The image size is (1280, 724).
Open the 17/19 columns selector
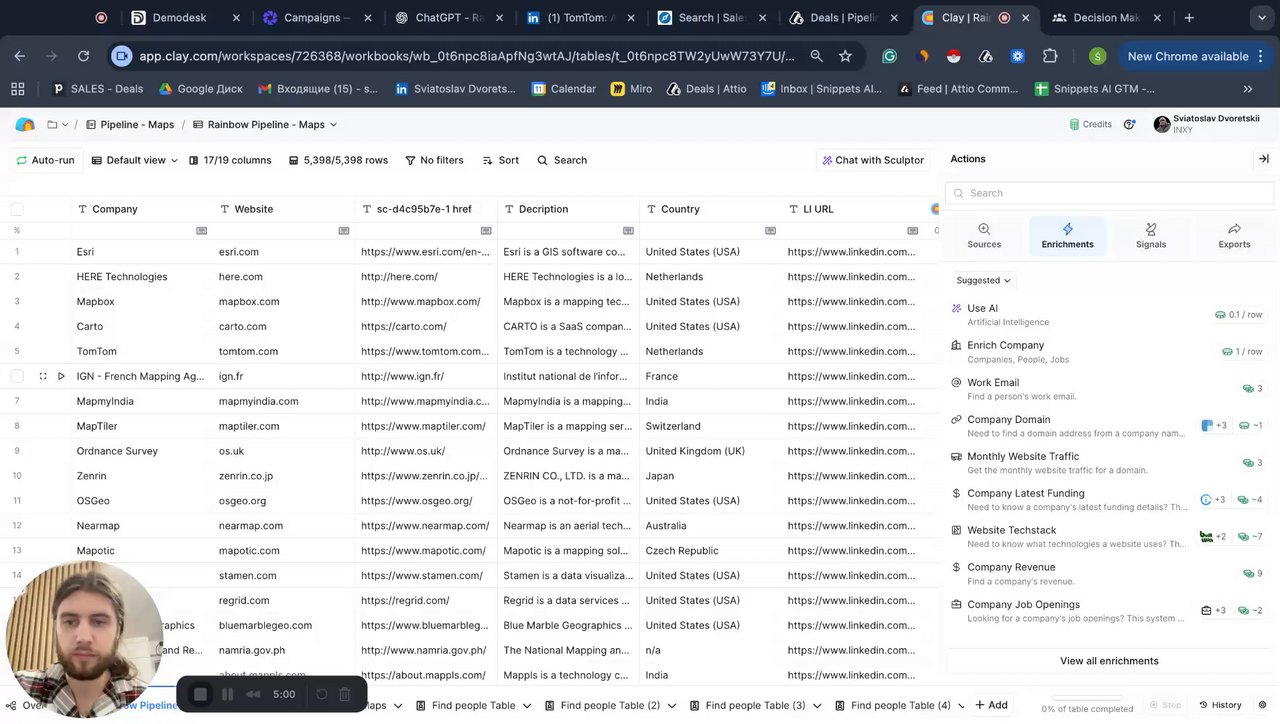(x=229, y=160)
